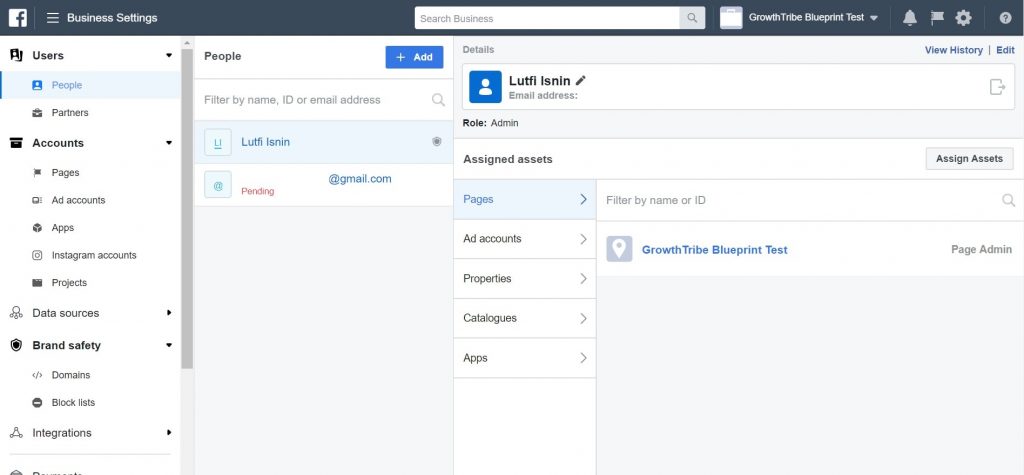Select the Apps assigned assets tab
1024x475 pixels.
524,358
